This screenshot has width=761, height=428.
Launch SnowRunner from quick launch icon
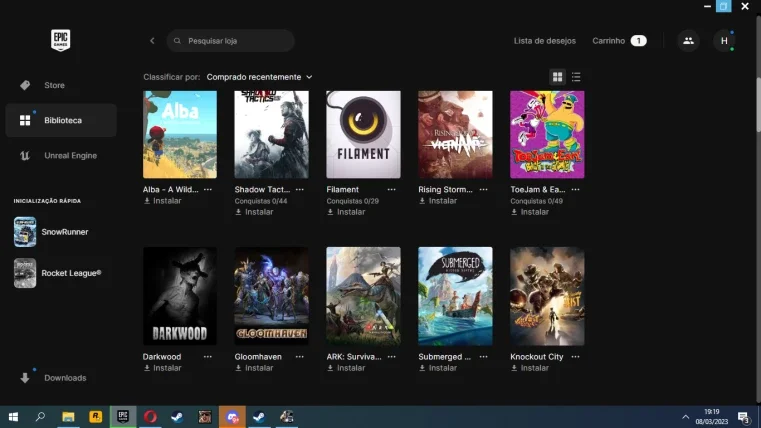[25, 232]
